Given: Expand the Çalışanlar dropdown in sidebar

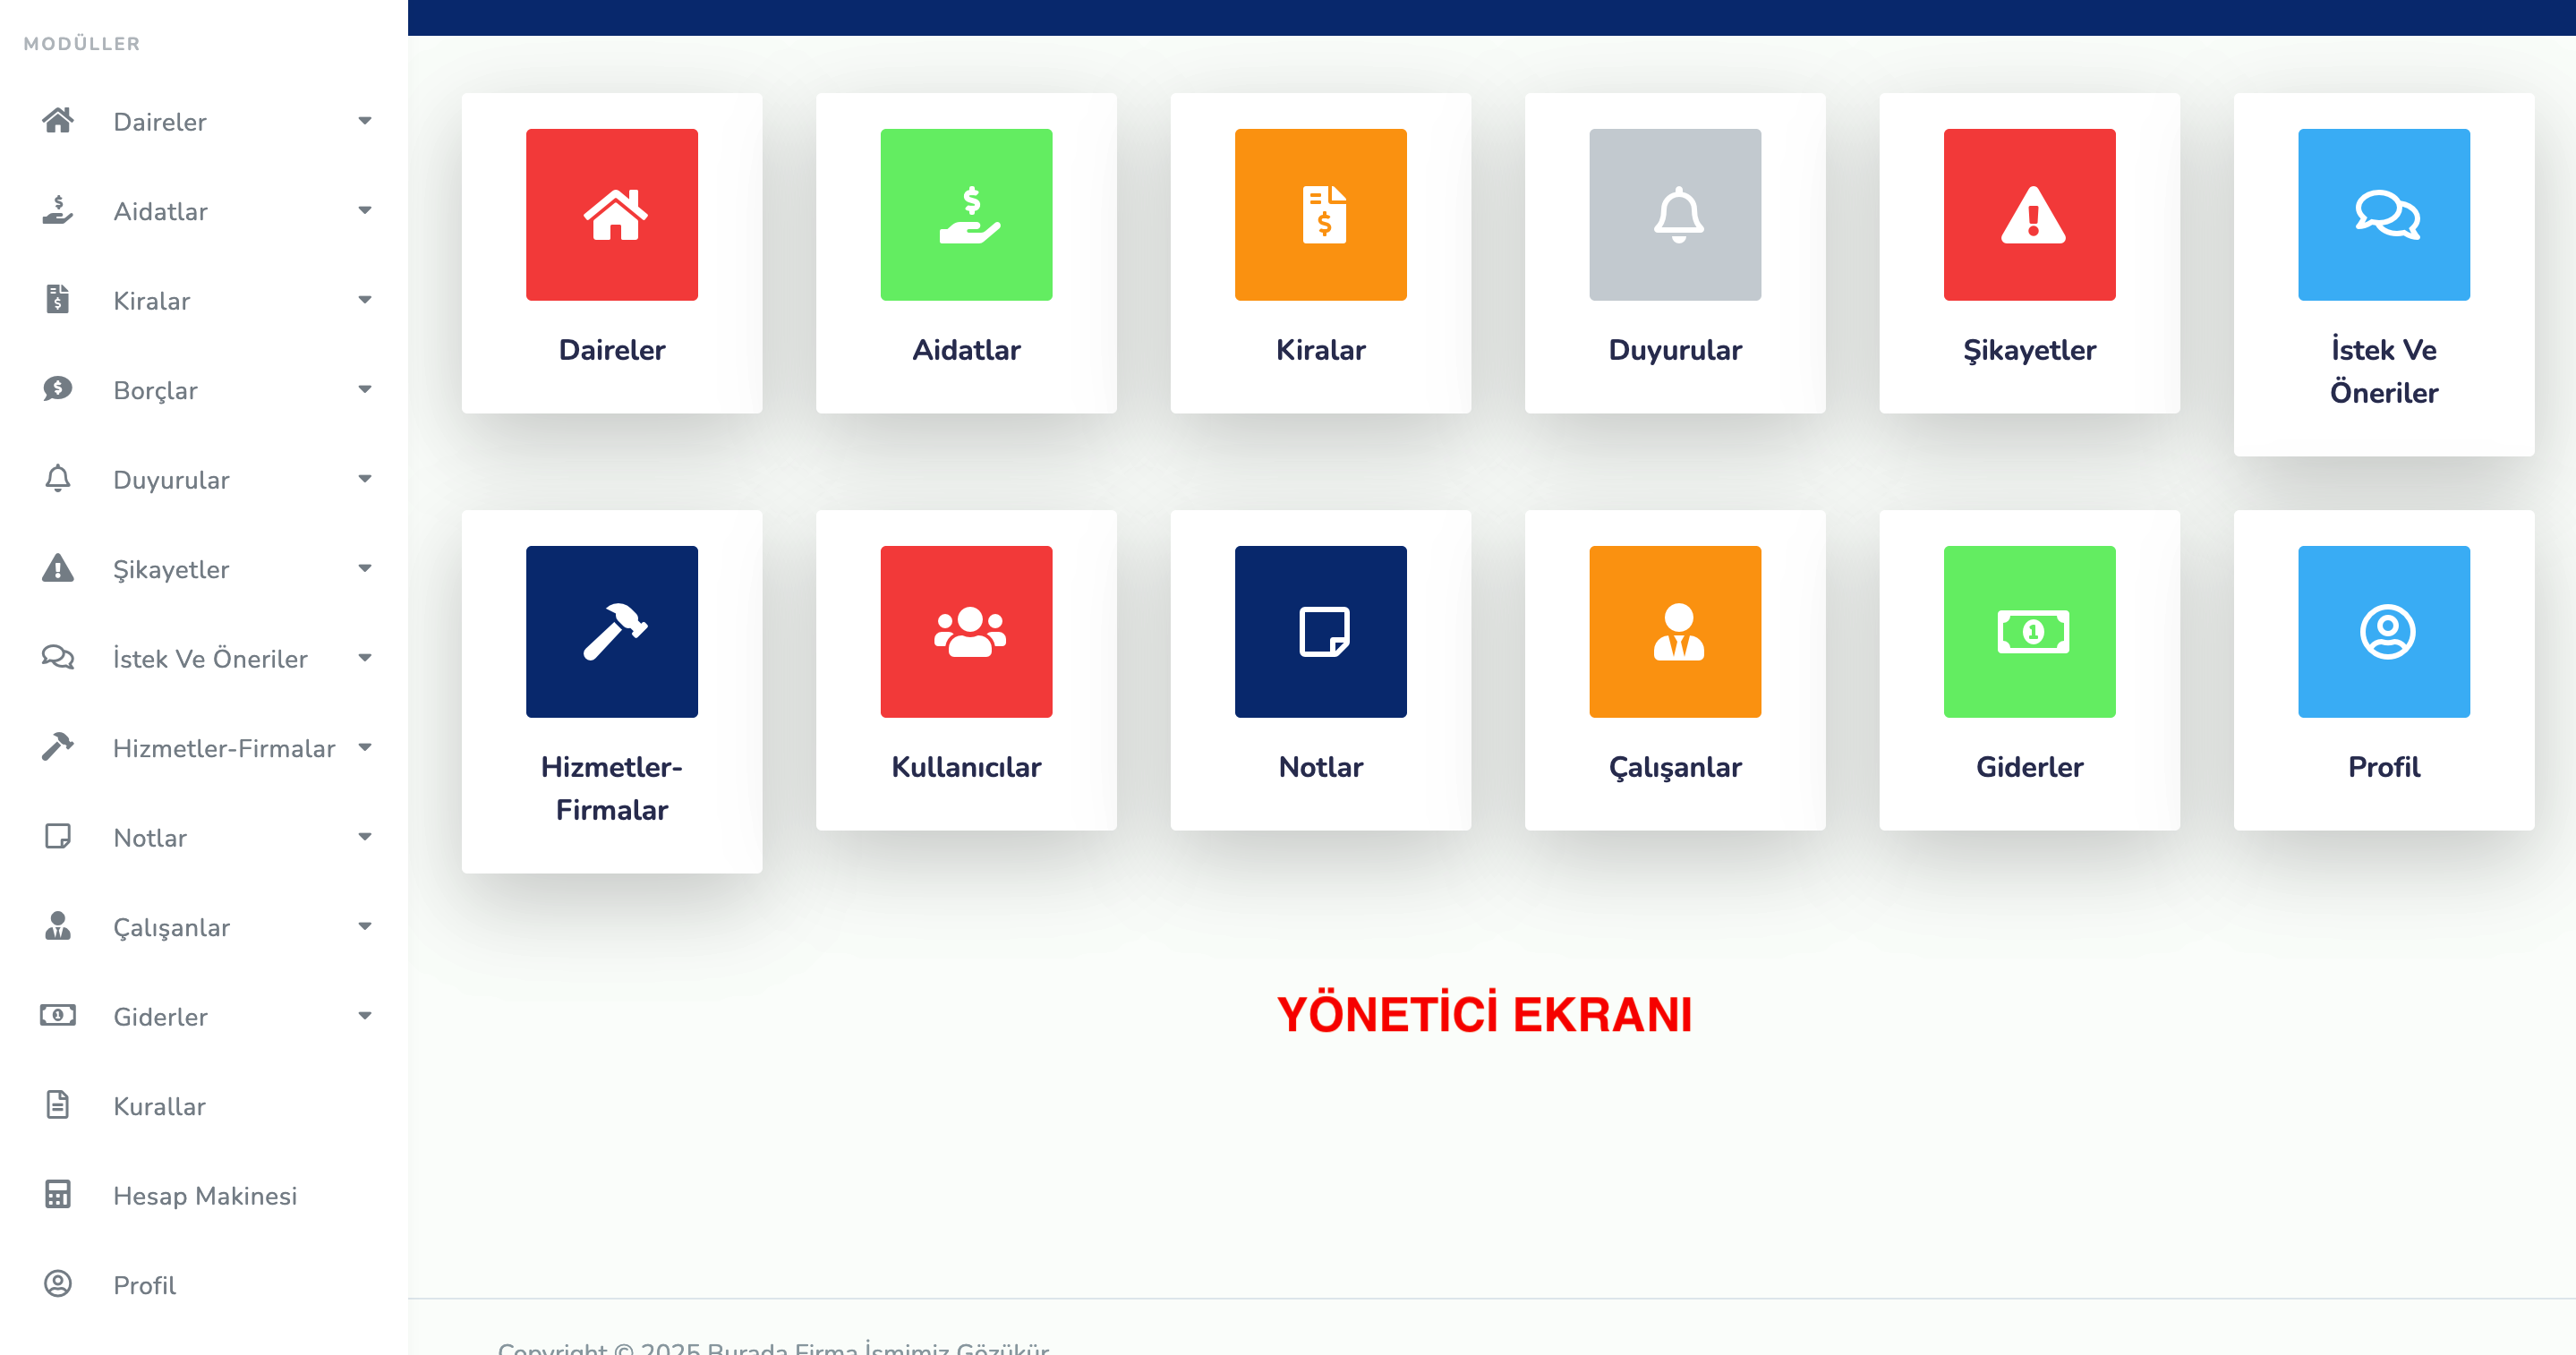Looking at the screenshot, I should pos(364,927).
